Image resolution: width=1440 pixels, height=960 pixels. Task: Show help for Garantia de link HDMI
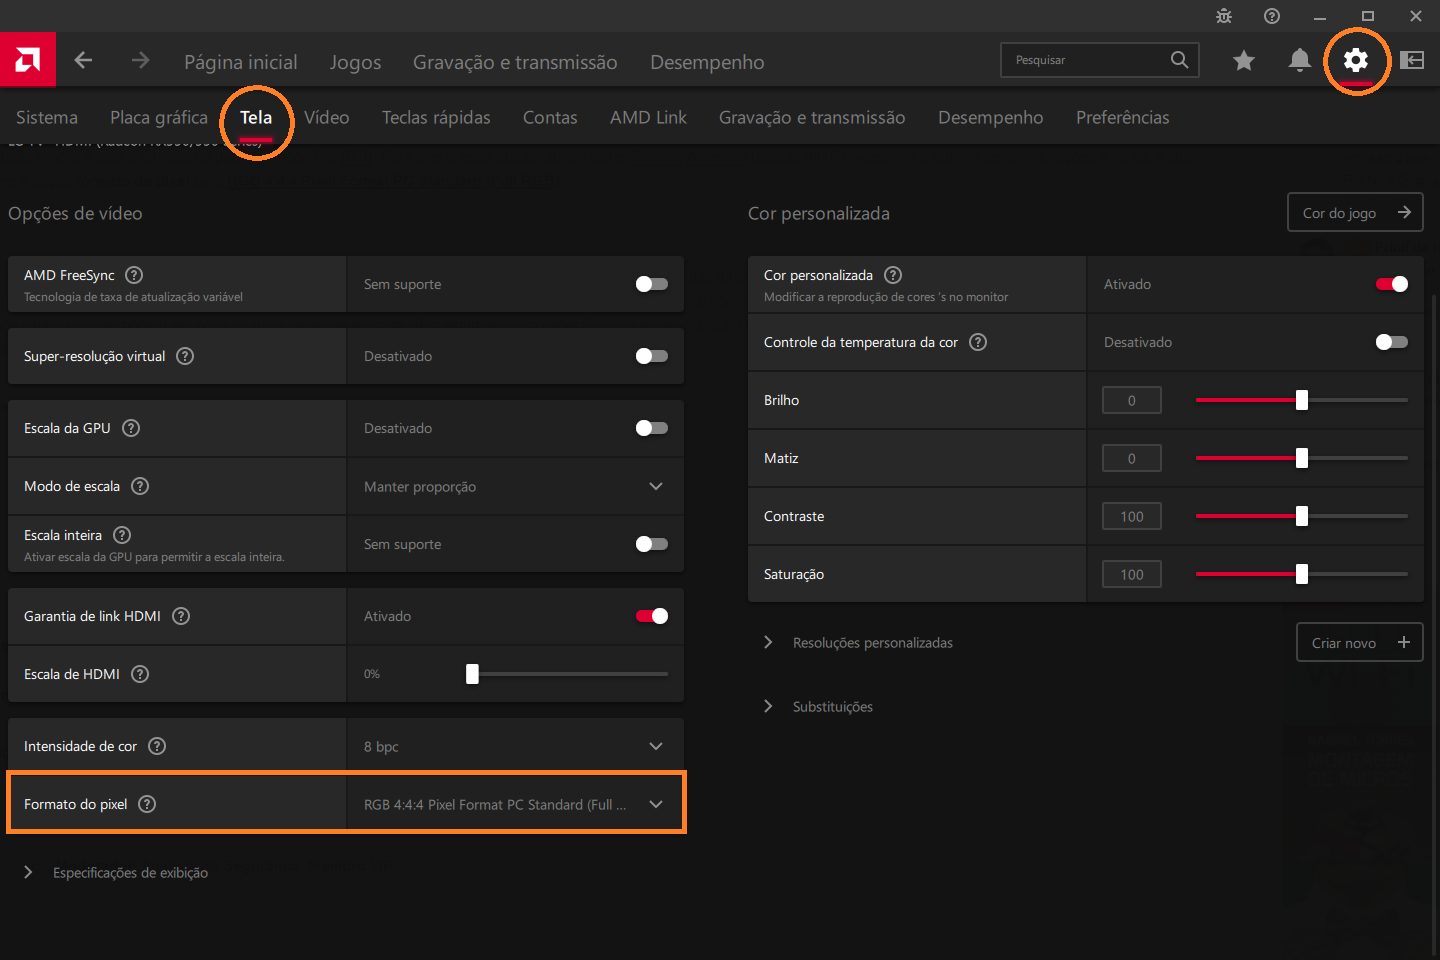coord(181,616)
